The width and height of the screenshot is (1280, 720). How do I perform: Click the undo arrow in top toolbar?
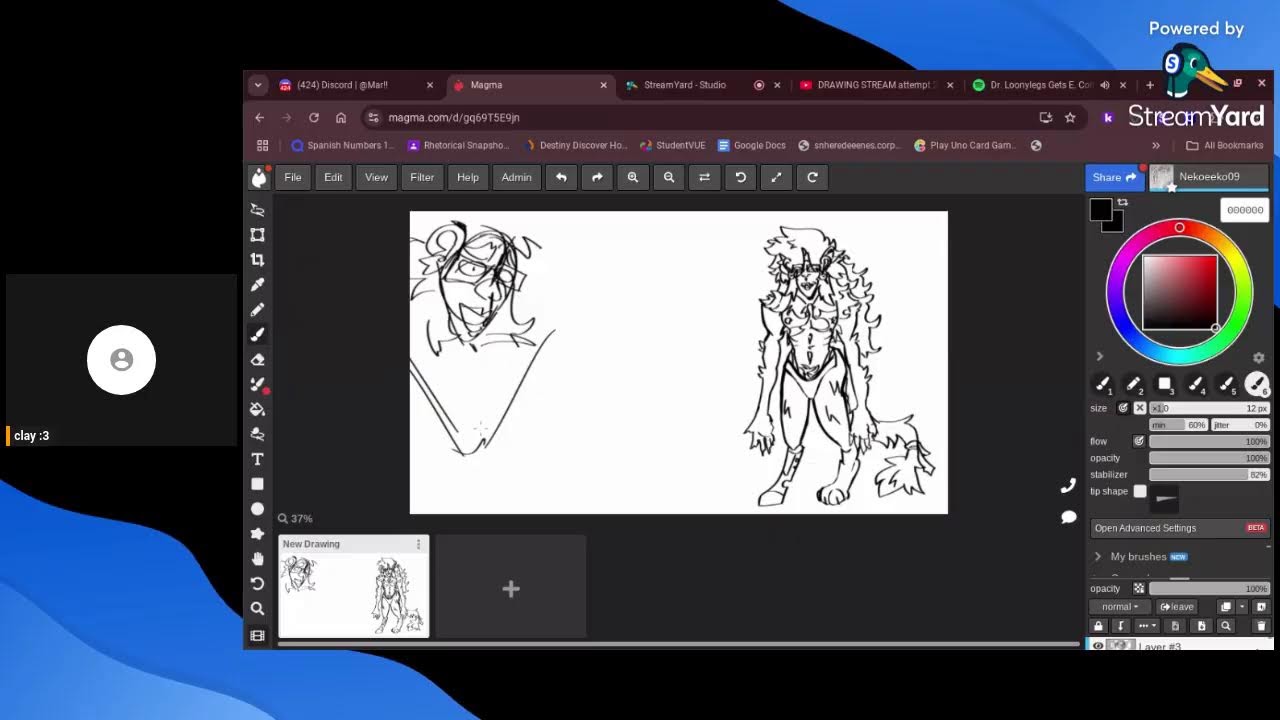pos(561,177)
